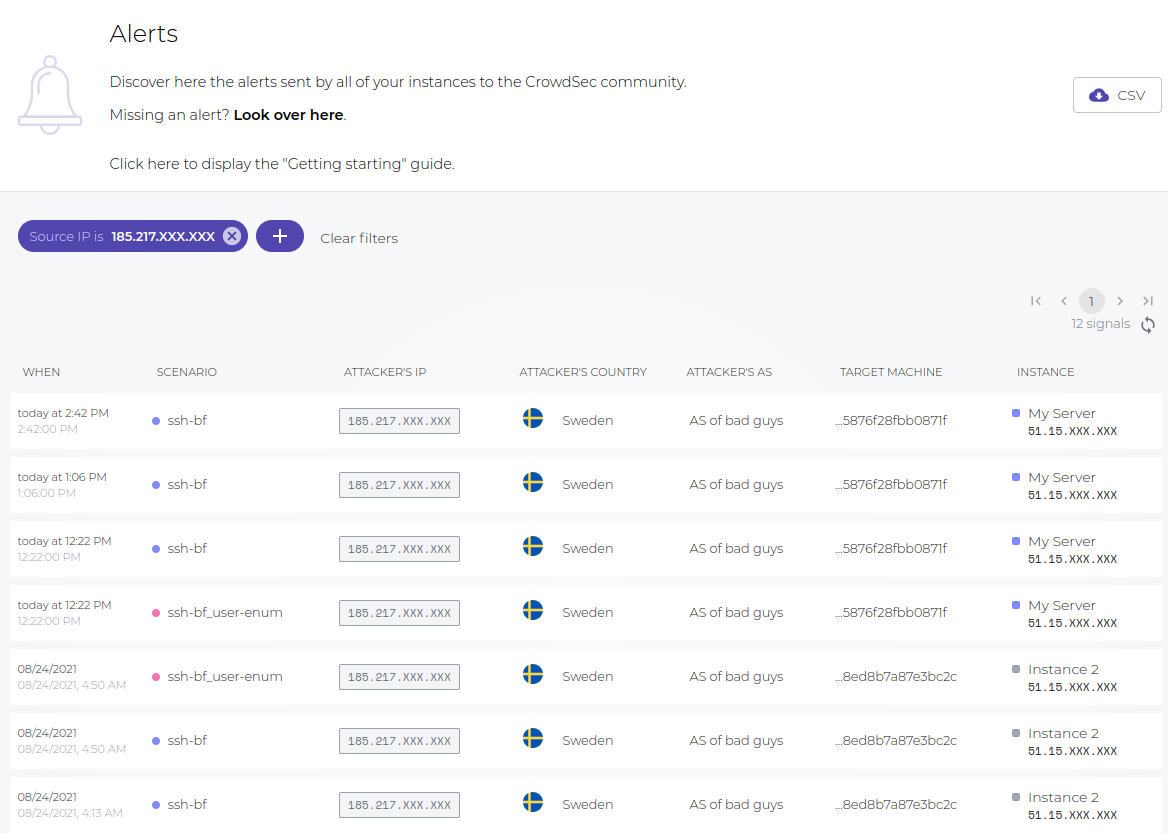
Task: Open the 'Look over here' link
Action: 288,114
